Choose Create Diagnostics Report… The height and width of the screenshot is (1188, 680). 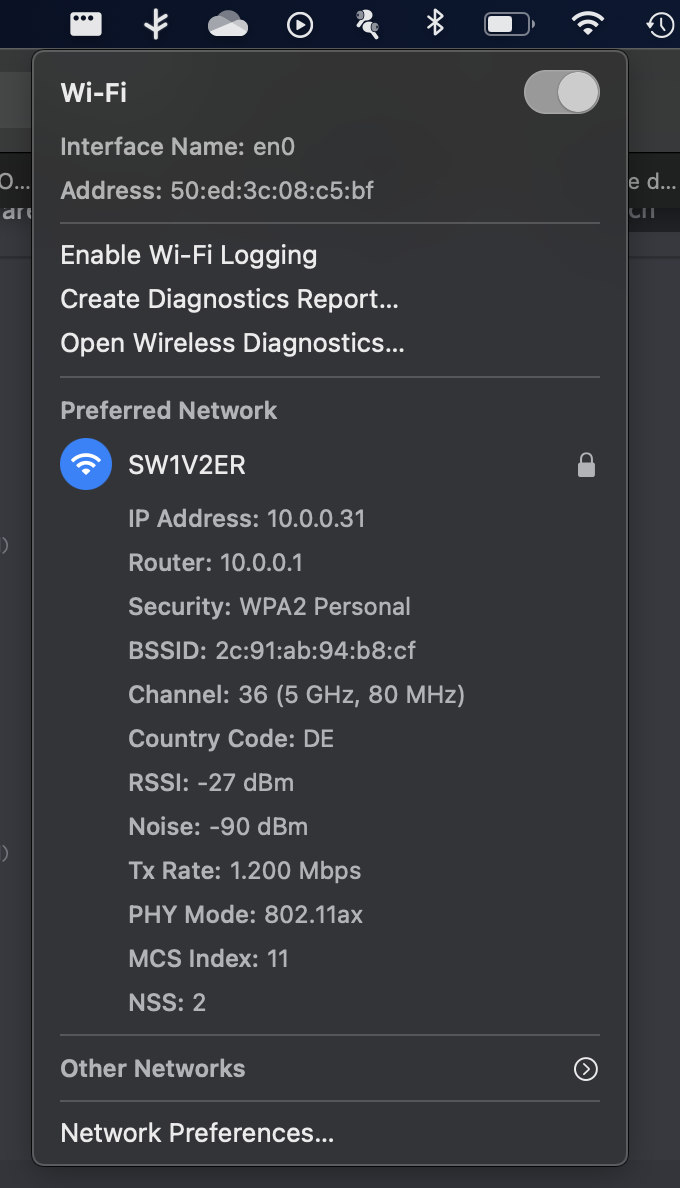pos(230,299)
